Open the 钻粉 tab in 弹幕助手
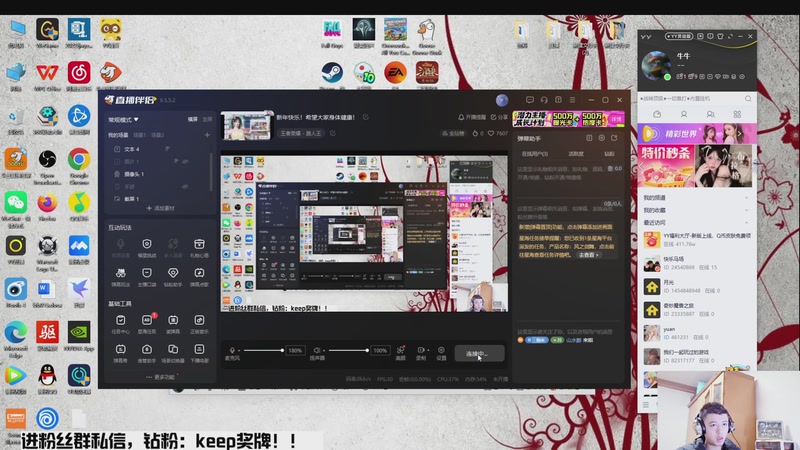 tap(609, 154)
